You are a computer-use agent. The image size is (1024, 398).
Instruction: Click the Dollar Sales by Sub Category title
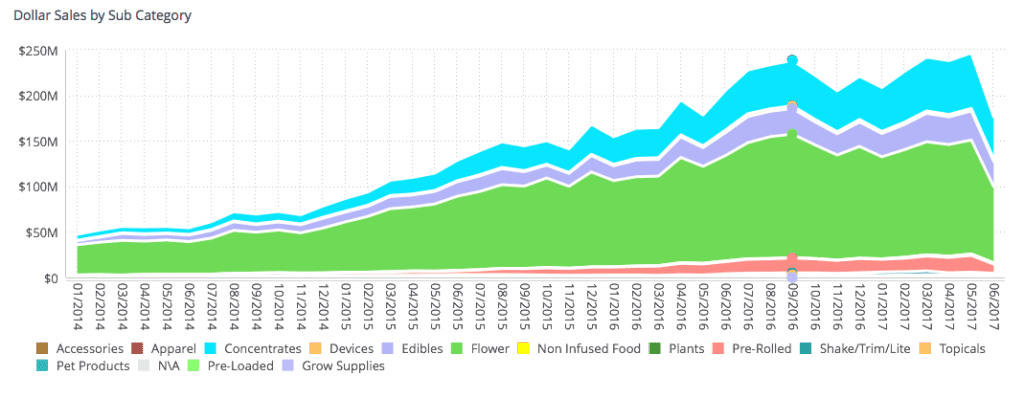tap(103, 14)
